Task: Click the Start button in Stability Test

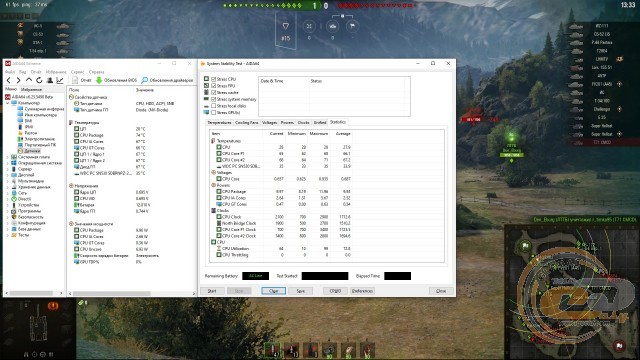Action: (x=212, y=291)
